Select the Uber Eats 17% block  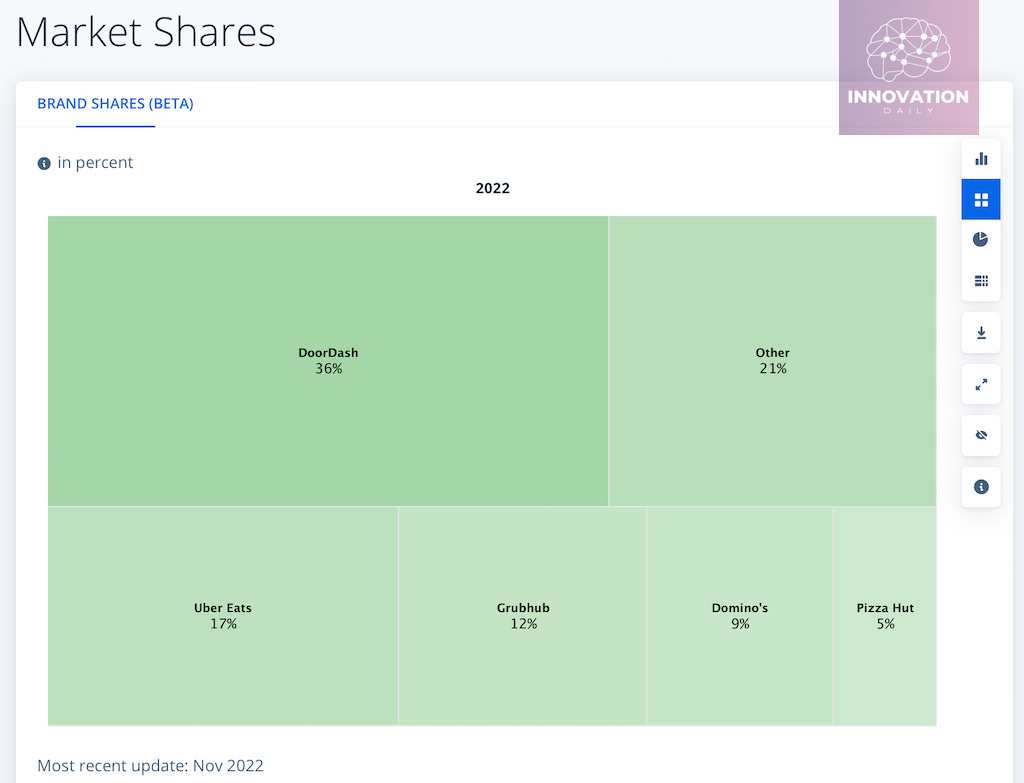[223, 616]
